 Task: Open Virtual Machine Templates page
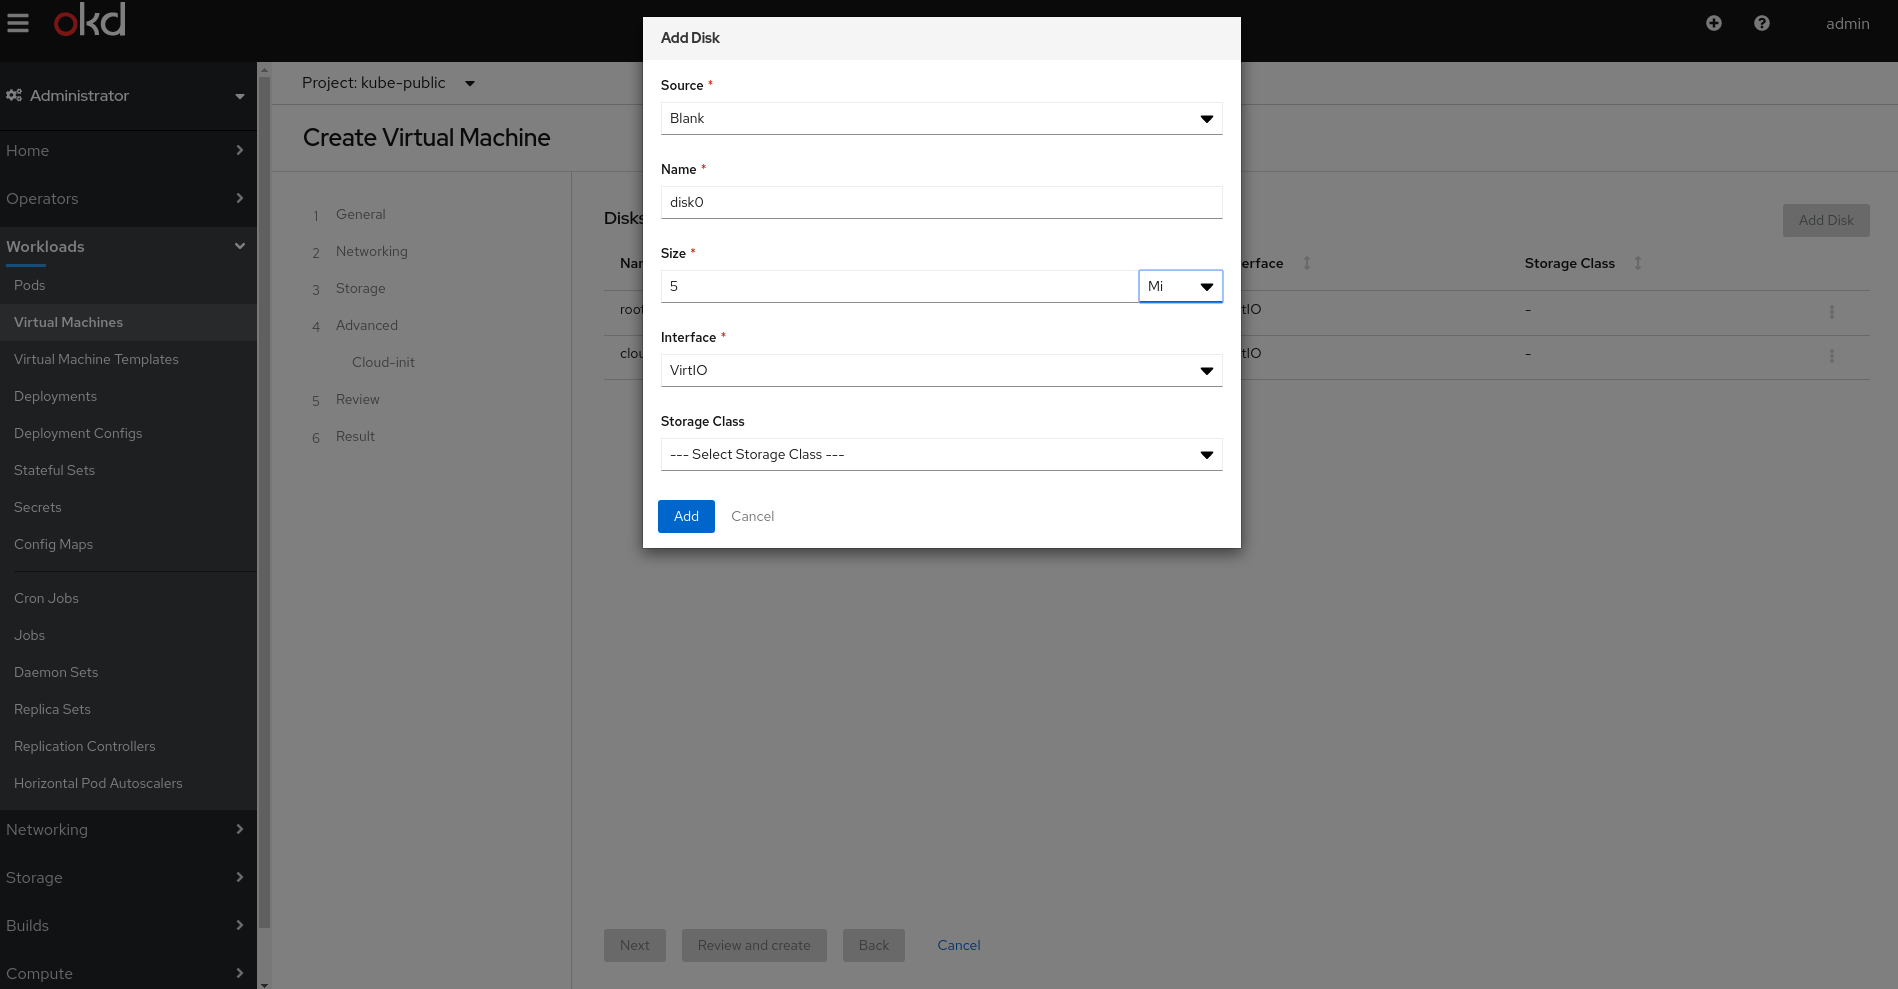[x=96, y=359]
